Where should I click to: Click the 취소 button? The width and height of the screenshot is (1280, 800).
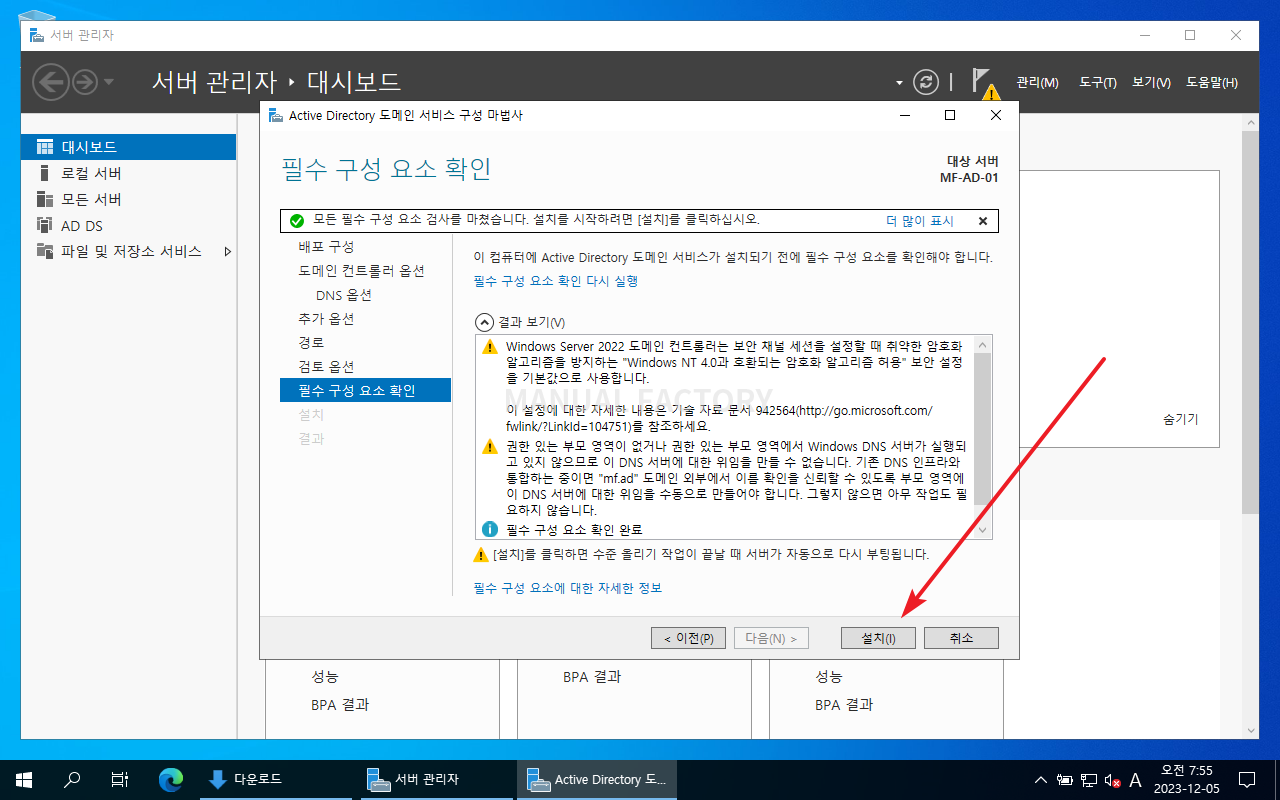coord(961,638)
